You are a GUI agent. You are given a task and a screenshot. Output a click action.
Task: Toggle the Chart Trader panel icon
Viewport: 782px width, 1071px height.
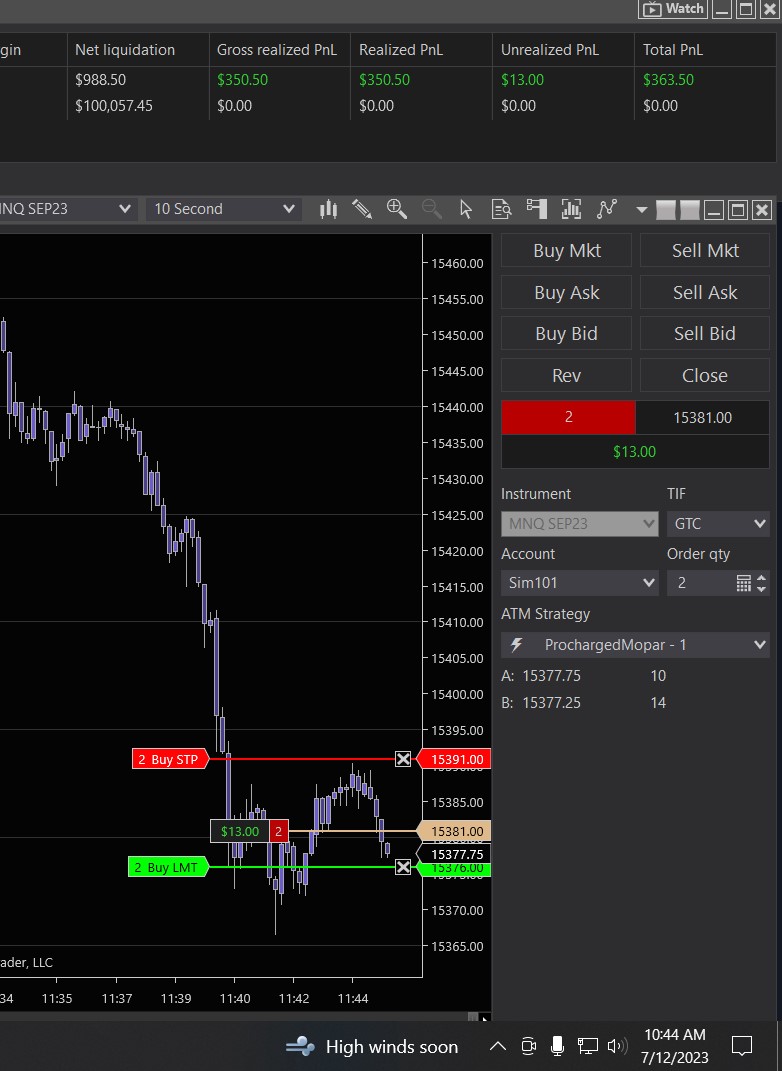coord(536,209)
